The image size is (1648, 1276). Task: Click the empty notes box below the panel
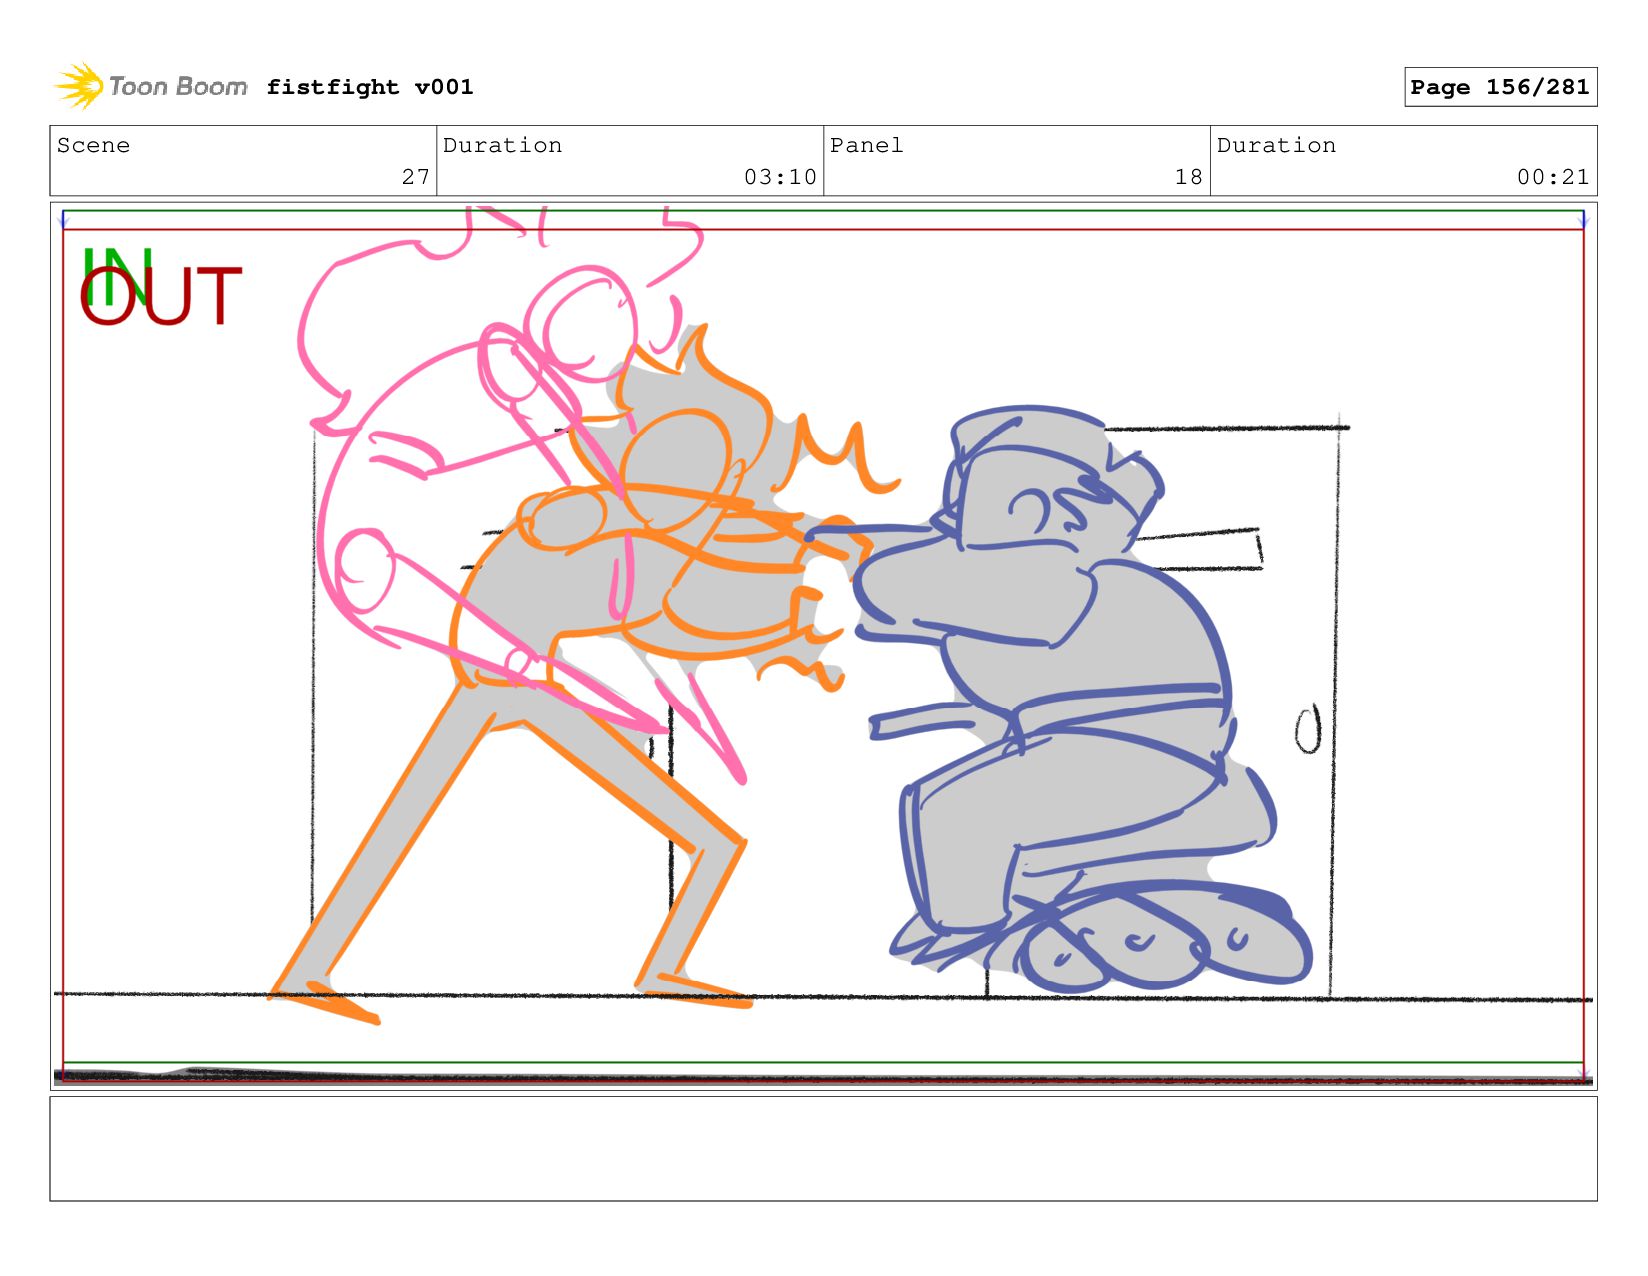[823, 1148]
